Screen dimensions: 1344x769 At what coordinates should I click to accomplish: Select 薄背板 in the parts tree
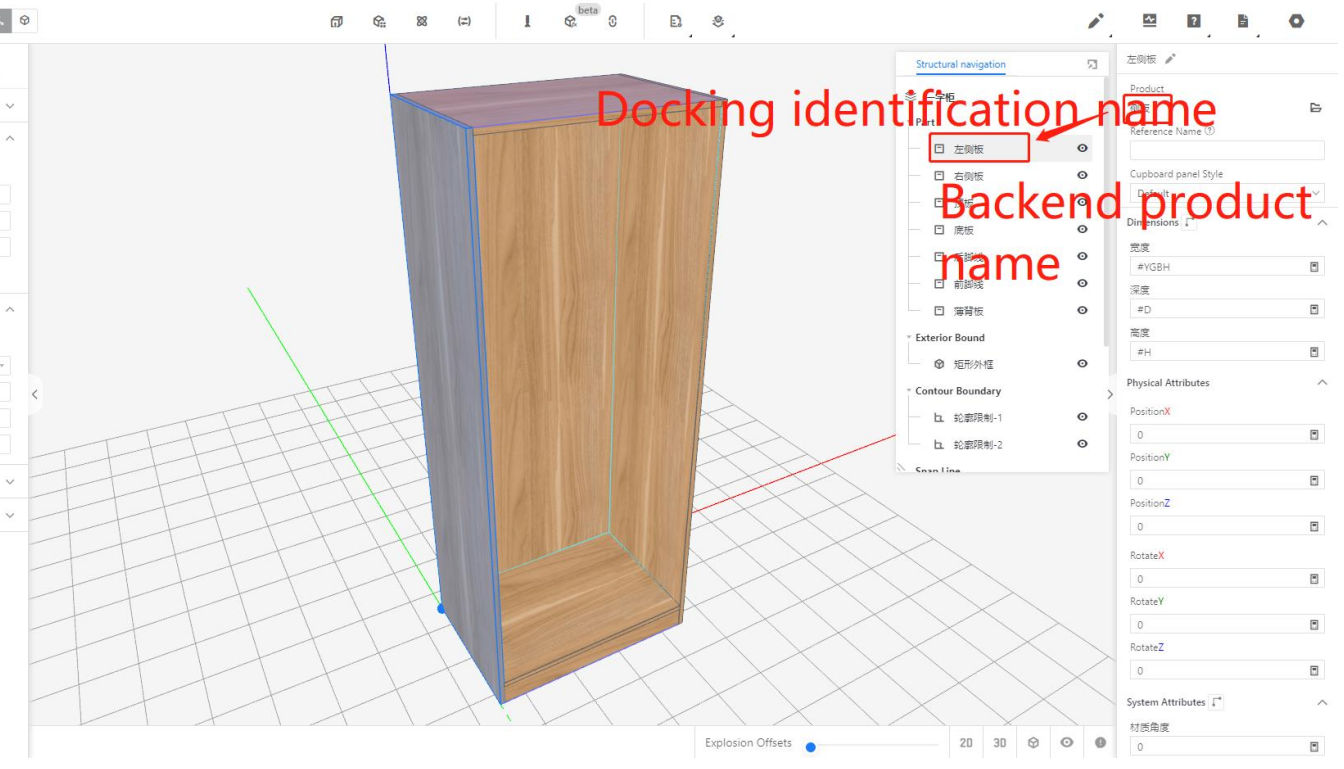point(968,311)
